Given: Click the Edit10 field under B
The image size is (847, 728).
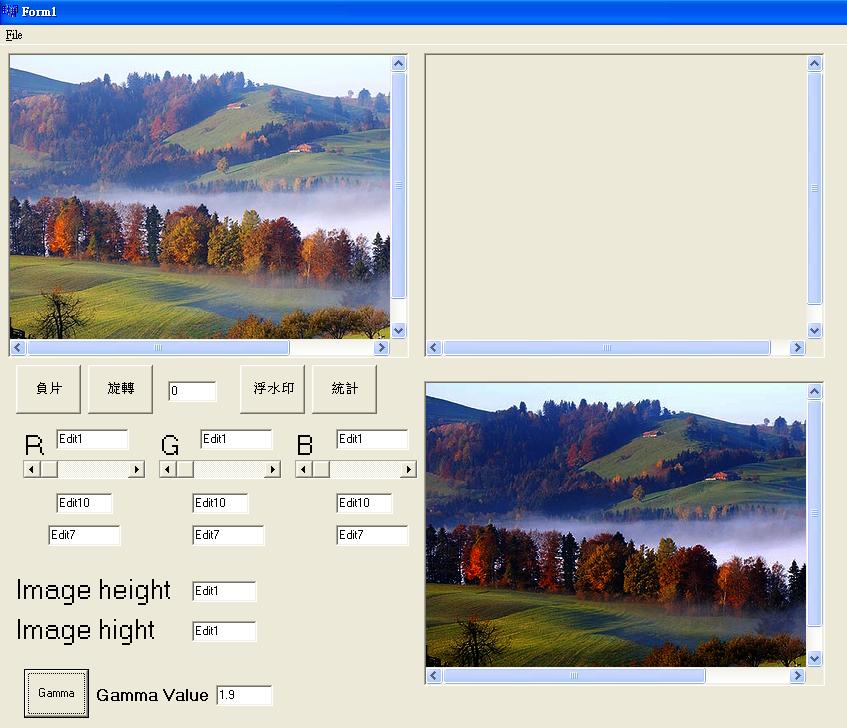Looking at the screenshot, I should pos(364,503).
